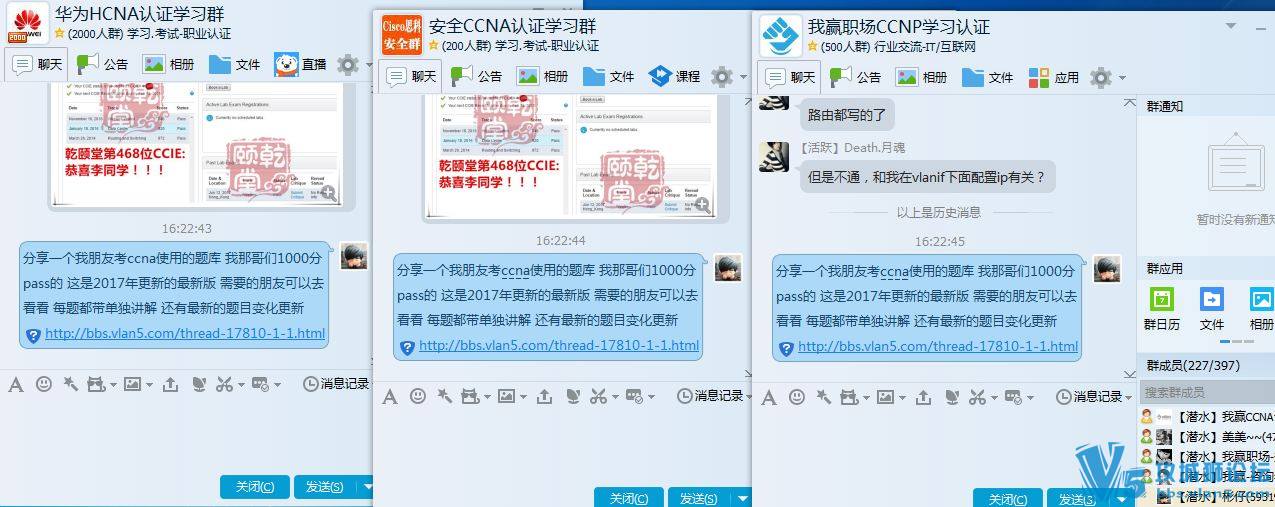1275x507 pixels.
Task: Click the font 'A' icon in 华为HCNA chat
Action: coord(16,384)
